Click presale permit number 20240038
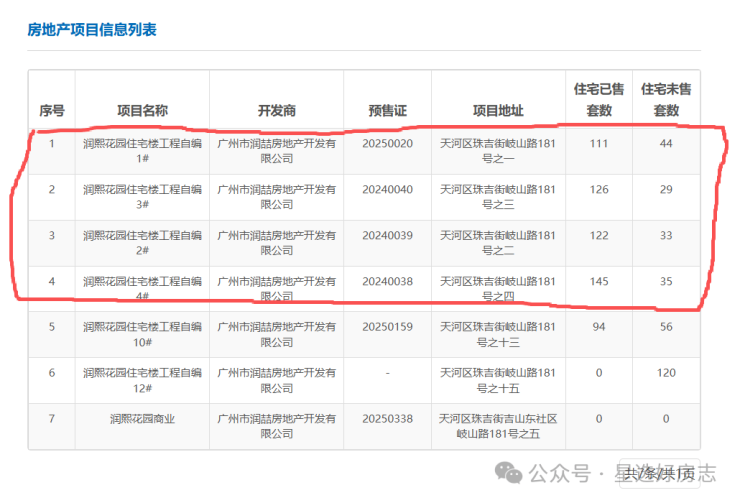740x503 pixels. 387,282
